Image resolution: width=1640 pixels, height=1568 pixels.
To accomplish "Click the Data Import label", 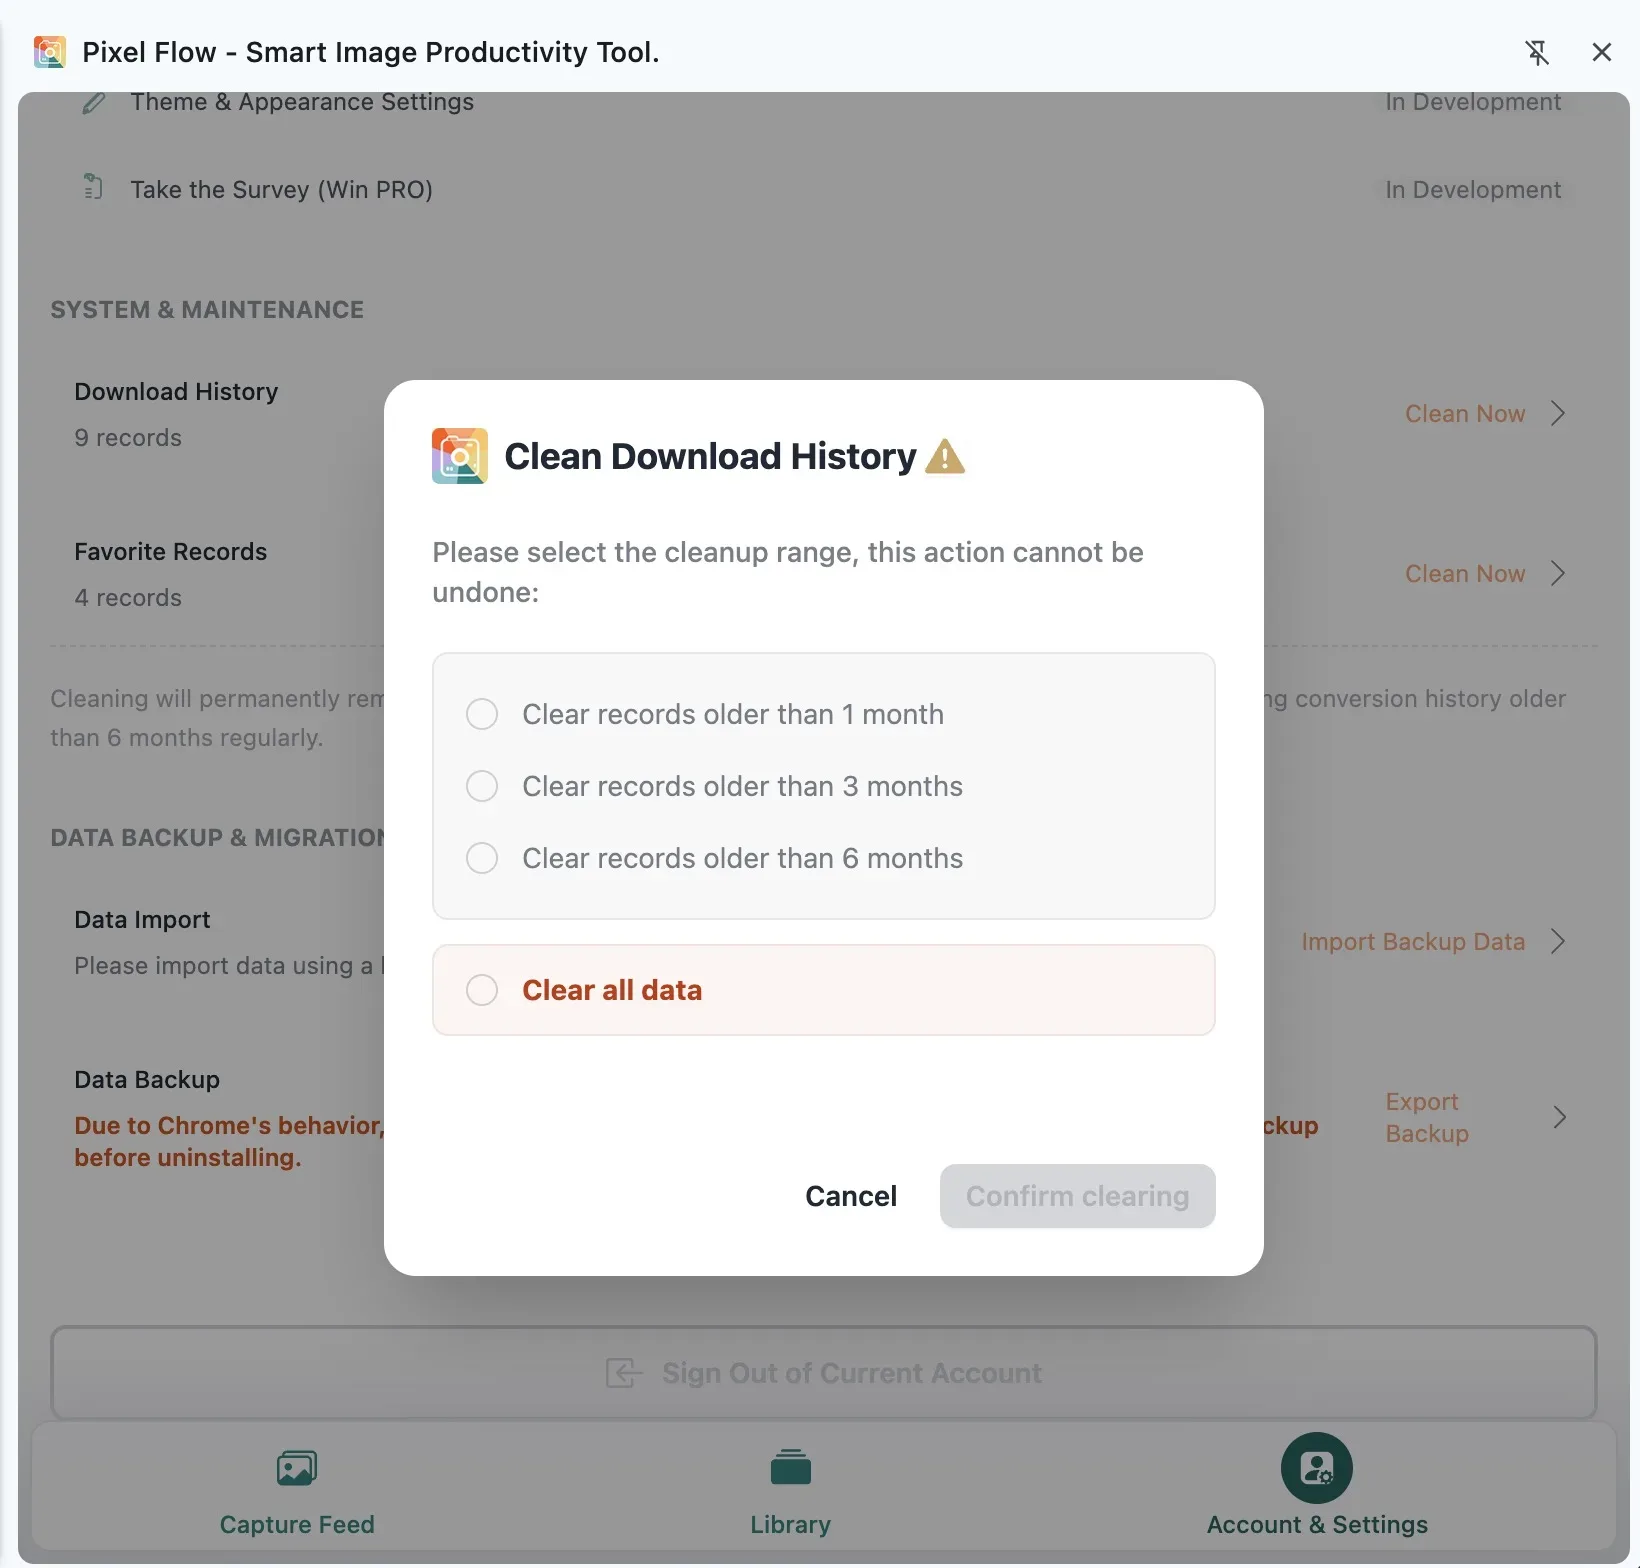I will point(142,920).
